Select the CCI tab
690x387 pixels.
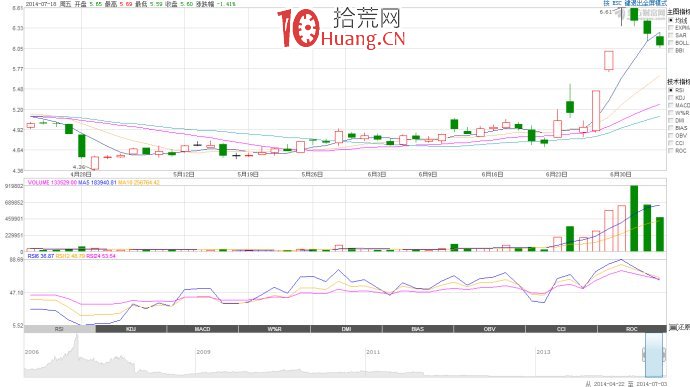tap(561, 329)
